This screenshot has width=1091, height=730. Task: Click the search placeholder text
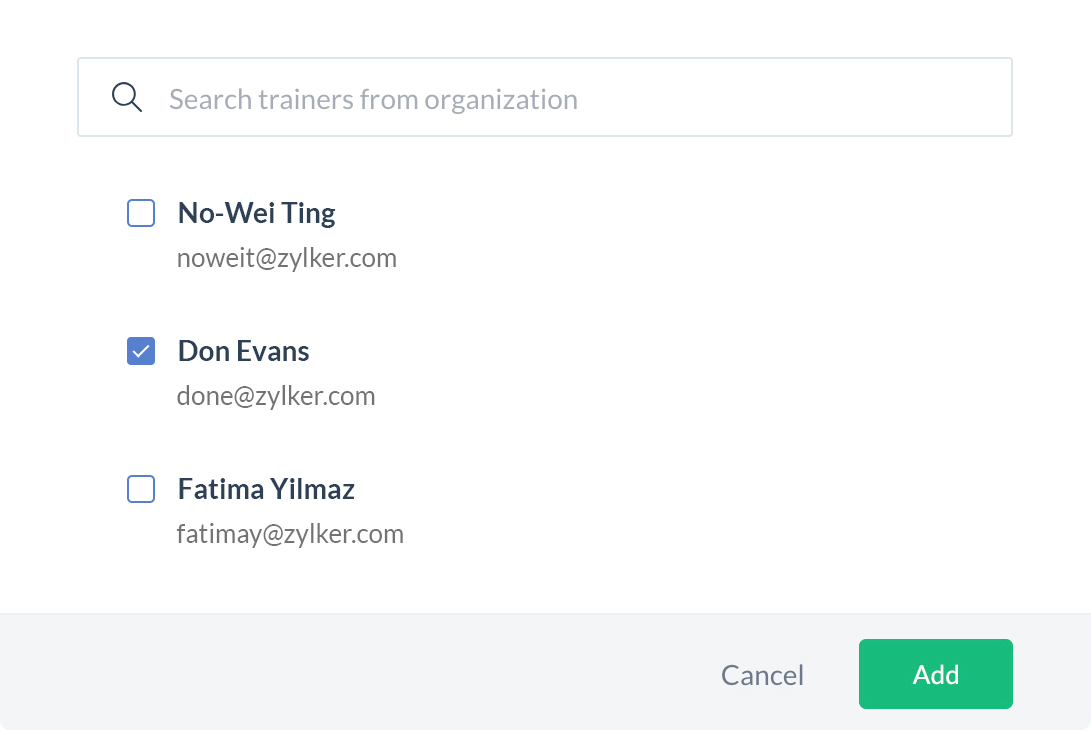point(373,99)
